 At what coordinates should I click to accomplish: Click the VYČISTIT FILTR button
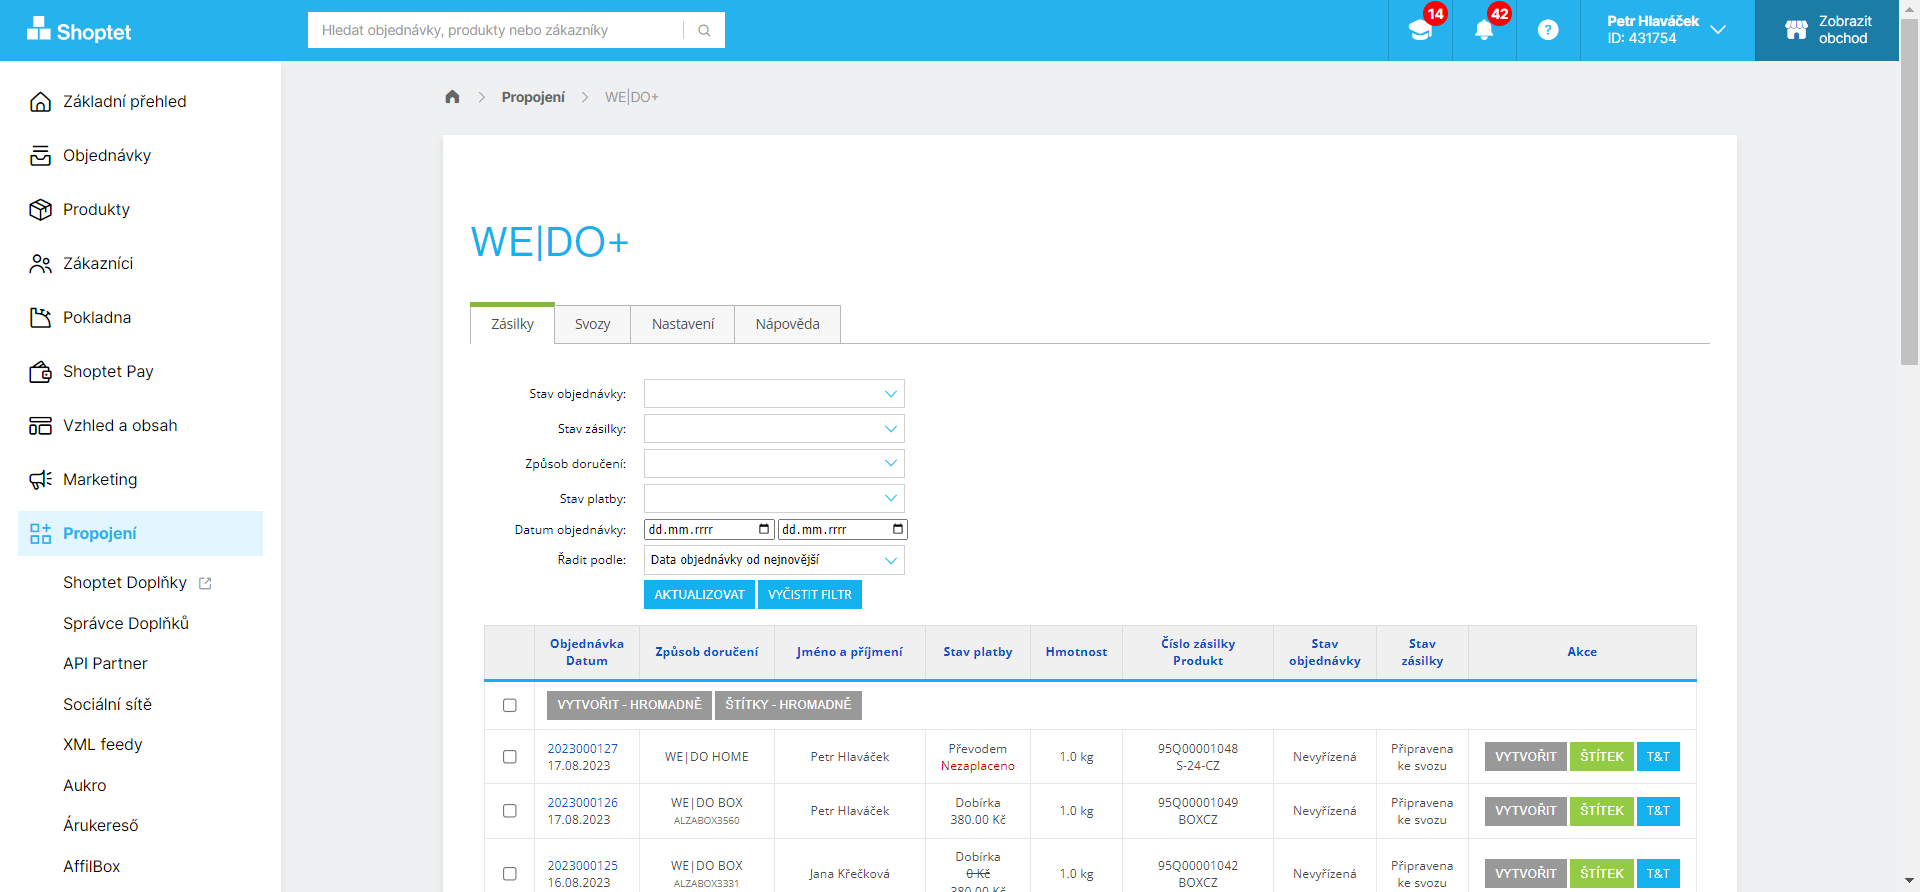(810, 595)
